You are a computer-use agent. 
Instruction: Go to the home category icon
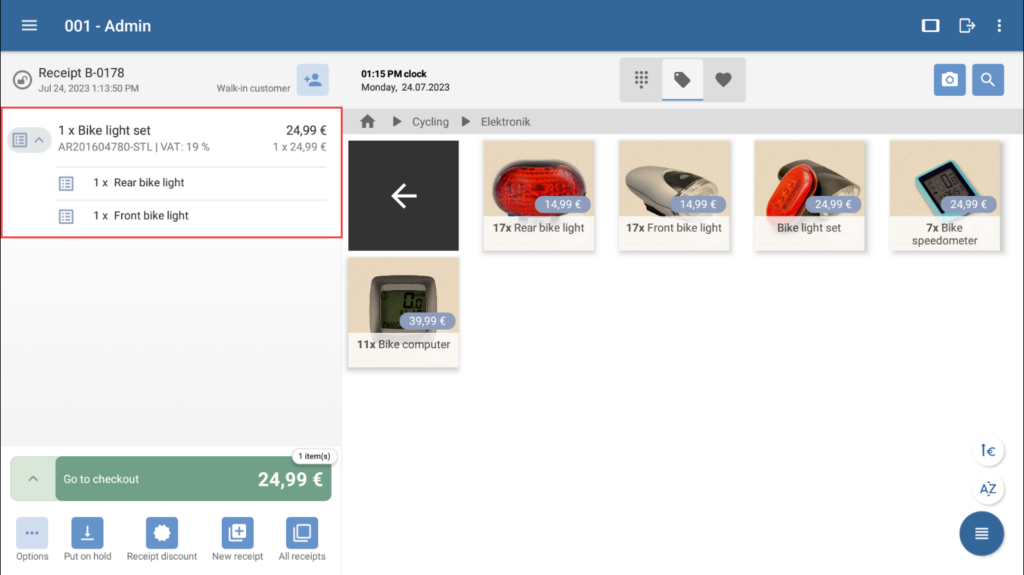[368, 122]
